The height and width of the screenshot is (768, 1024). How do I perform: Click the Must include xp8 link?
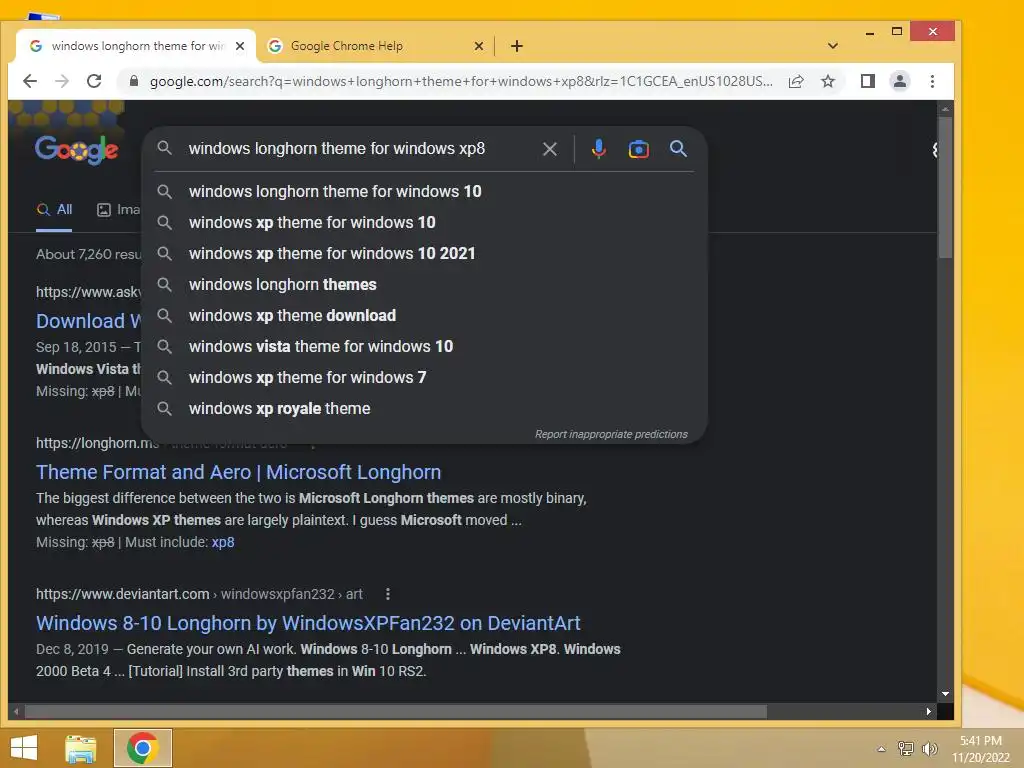point(223,542)
